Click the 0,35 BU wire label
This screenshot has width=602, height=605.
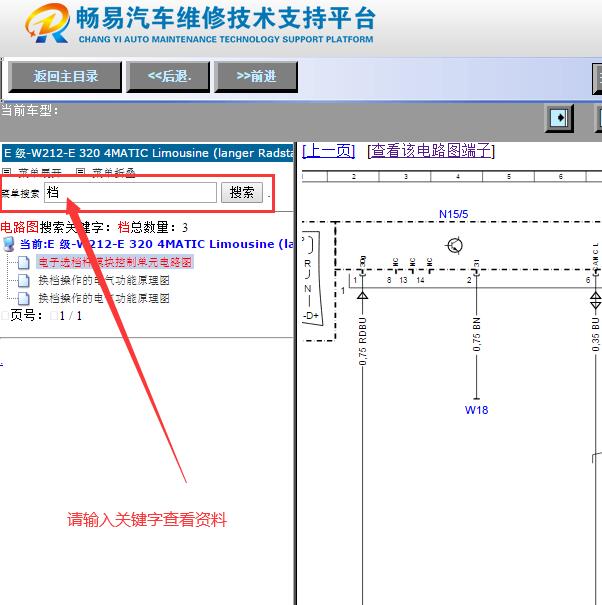tap(595, 335)
